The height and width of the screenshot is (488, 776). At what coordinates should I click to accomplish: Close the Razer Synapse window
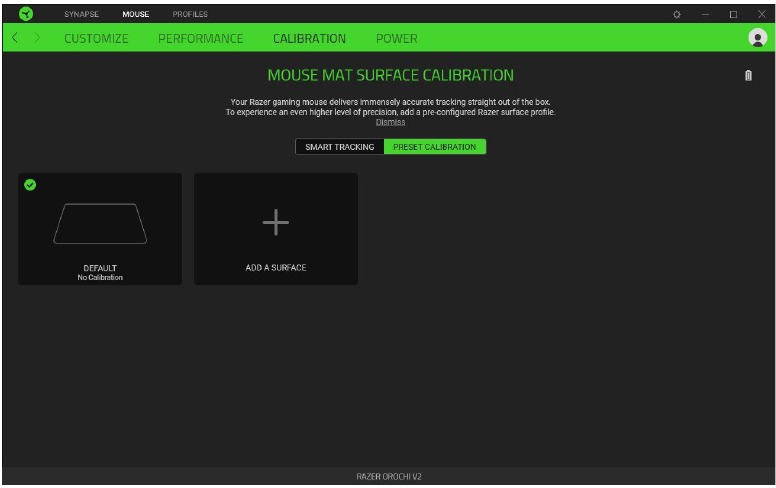tap(762, 14)
